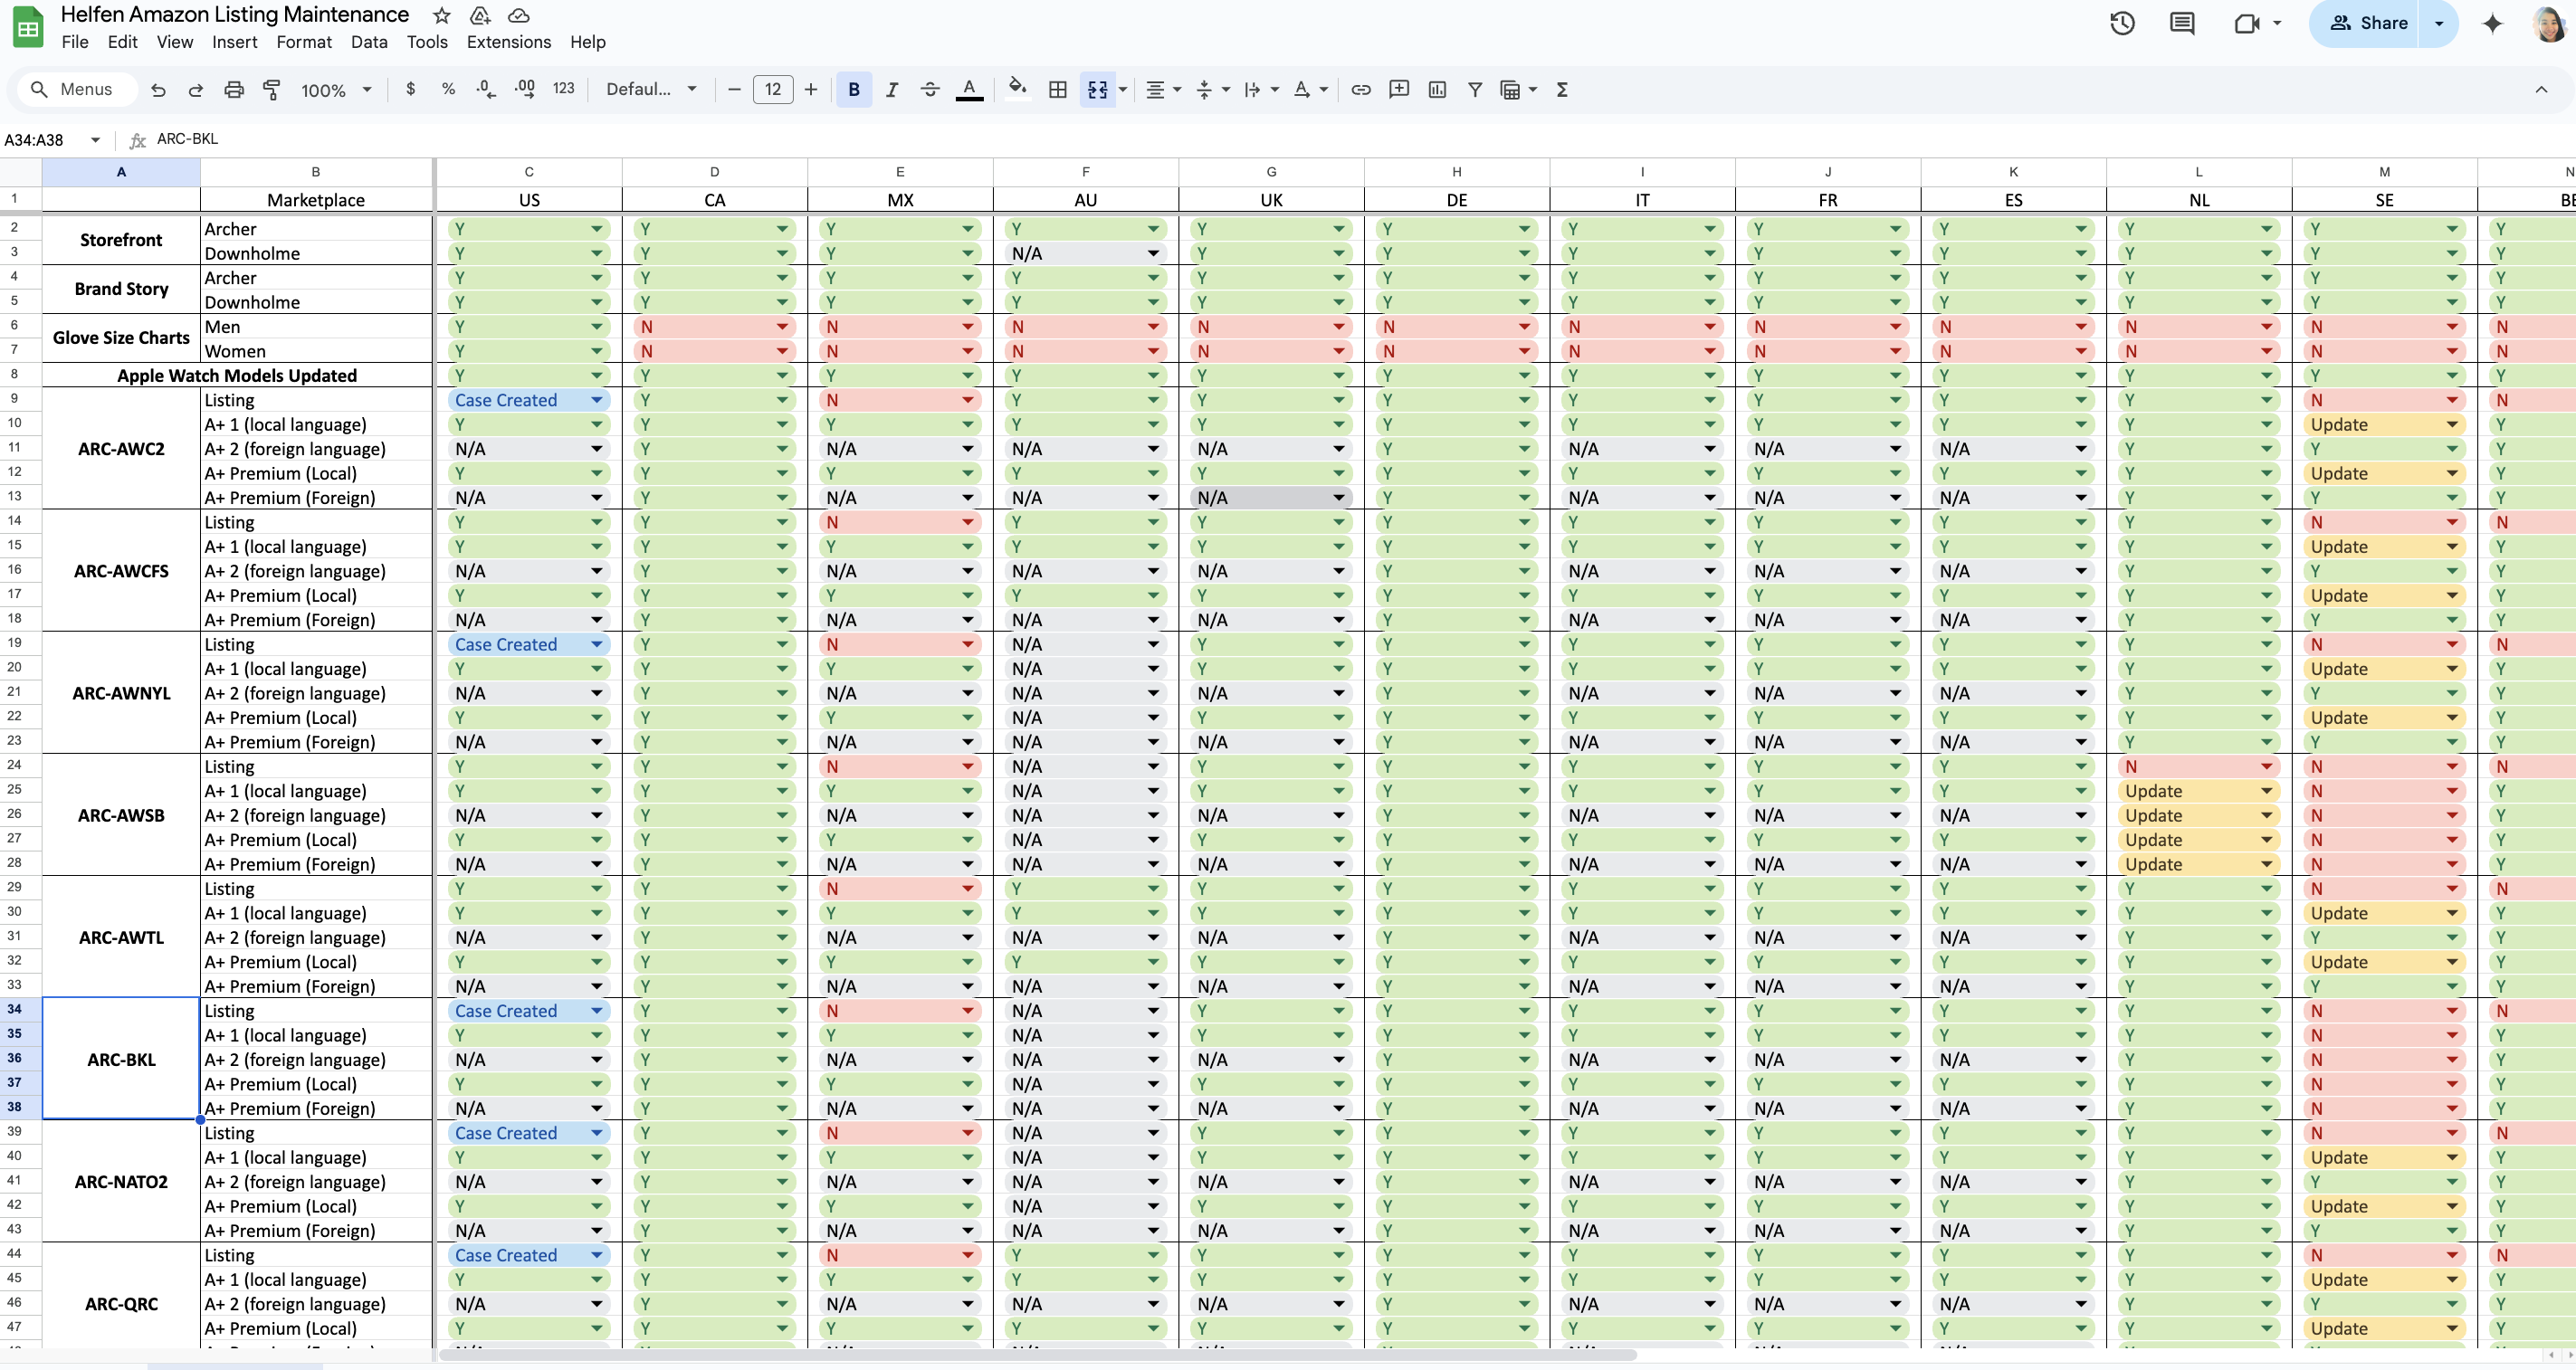
Task: Click the create filter icon
Action: (x=1474, y=90)
